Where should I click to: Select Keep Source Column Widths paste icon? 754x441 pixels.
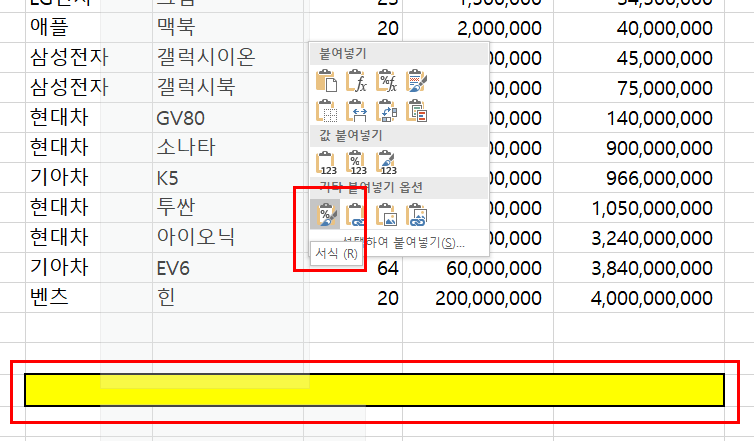pos(356,111)
